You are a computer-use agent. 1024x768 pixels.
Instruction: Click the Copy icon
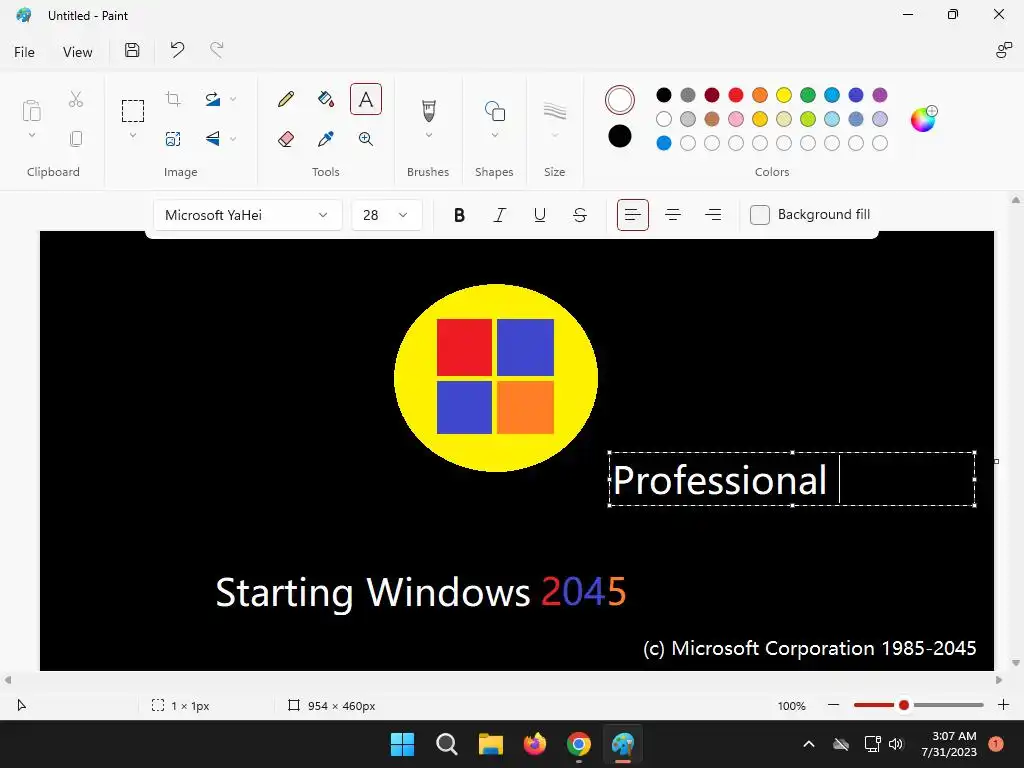(x=76, y=139)
